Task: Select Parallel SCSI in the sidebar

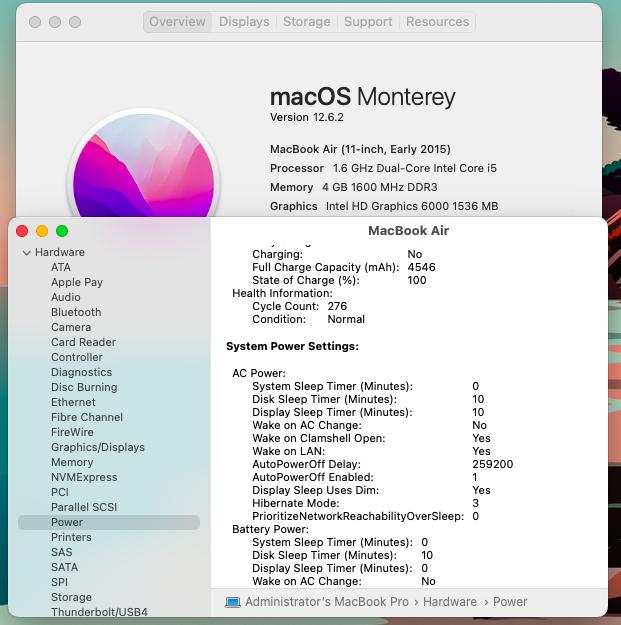Action: click(84, 507)
